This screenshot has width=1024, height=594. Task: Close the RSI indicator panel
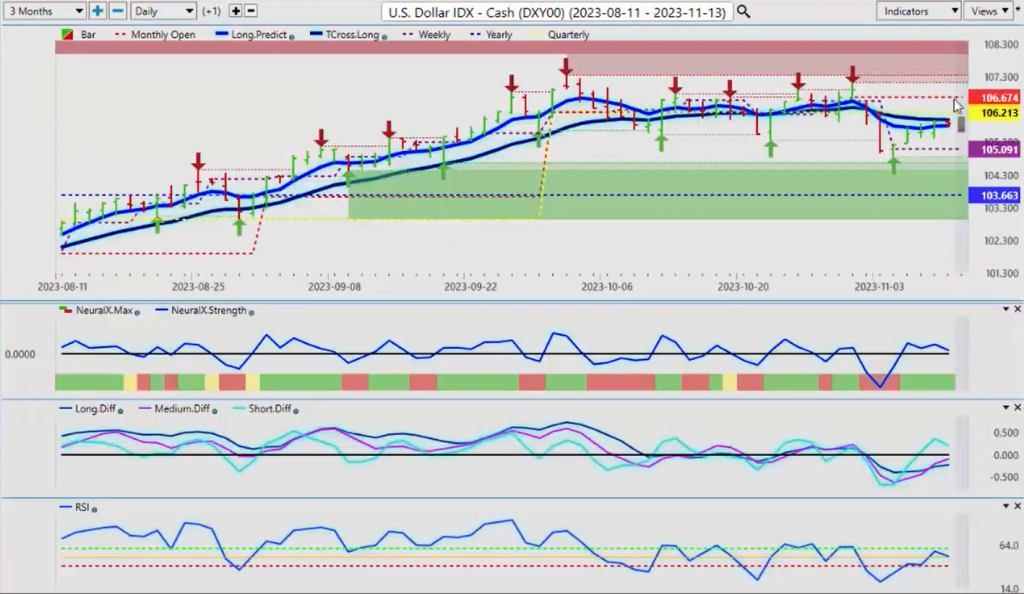[x=1017, y=506]
